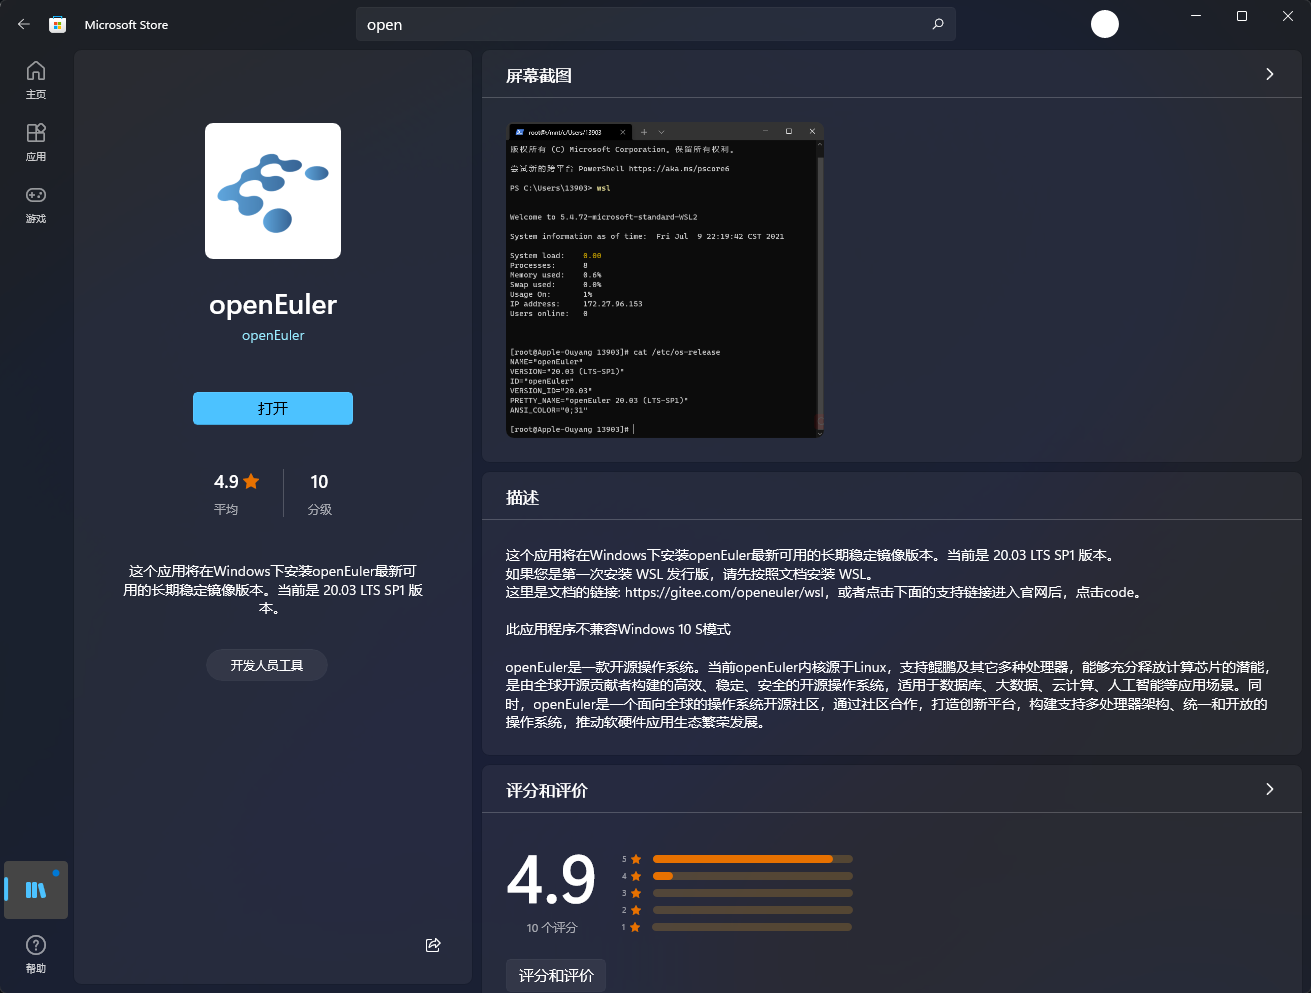Open the 帮助 help icon
The height and width of the screenshot is (993, 1311).
coord(36,954)
